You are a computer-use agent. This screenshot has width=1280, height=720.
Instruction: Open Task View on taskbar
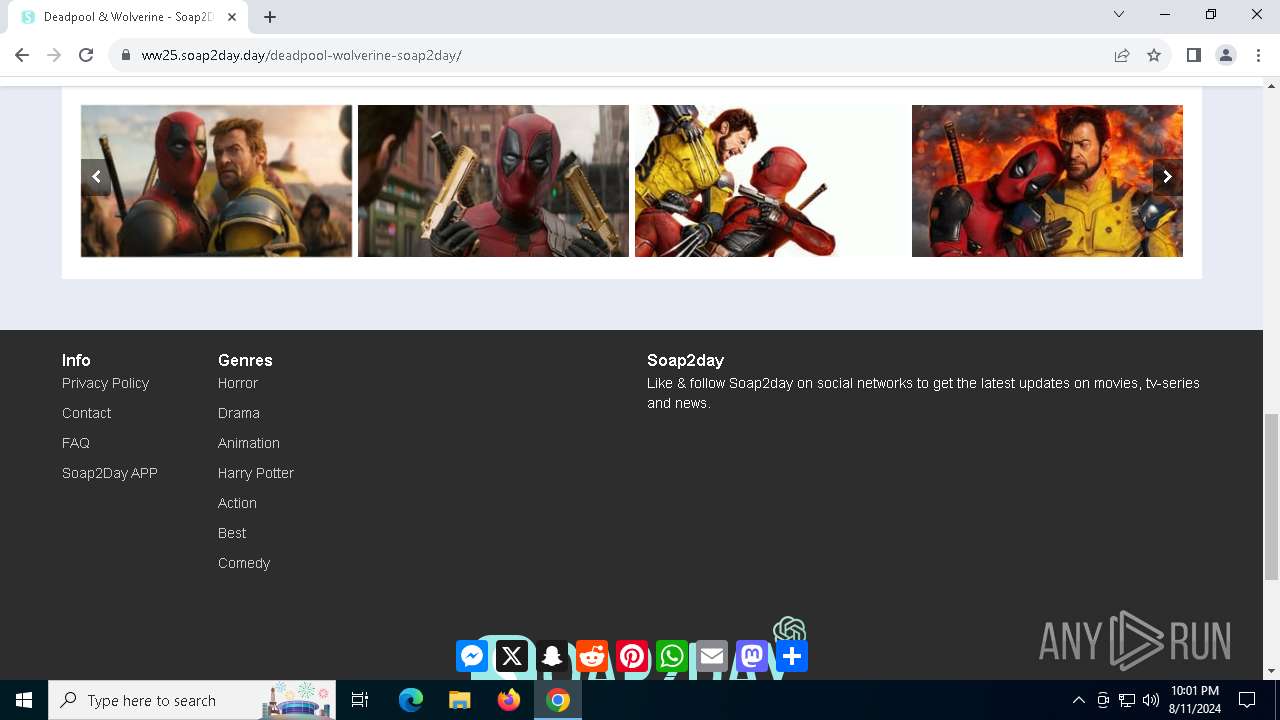[x=360, y=700]
